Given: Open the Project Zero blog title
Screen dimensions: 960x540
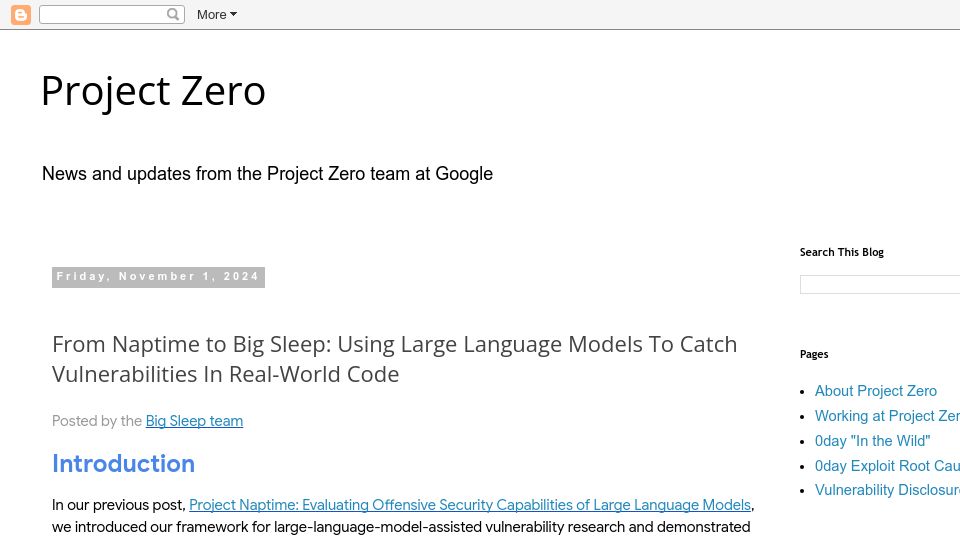Looking at the screenshot, I should pos(153,91).
